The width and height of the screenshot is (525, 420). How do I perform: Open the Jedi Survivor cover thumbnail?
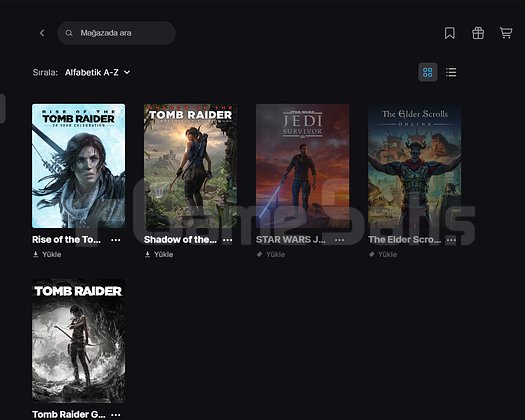(x=302, y=166)
